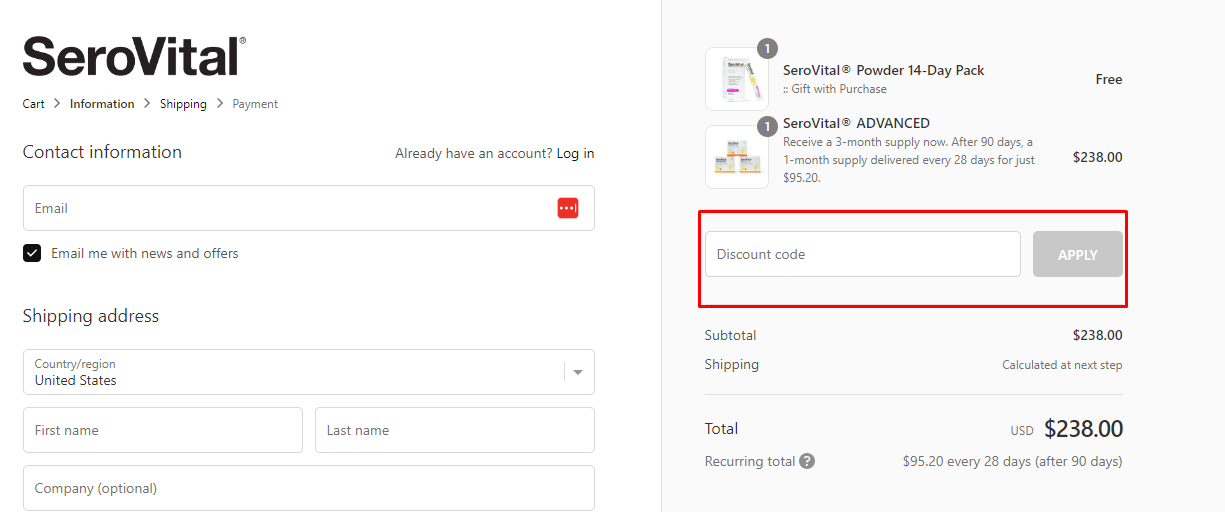Screen dimensions: 1225x512
Task: Click the Total amount $238.00 with USD
Action: 1066,429
